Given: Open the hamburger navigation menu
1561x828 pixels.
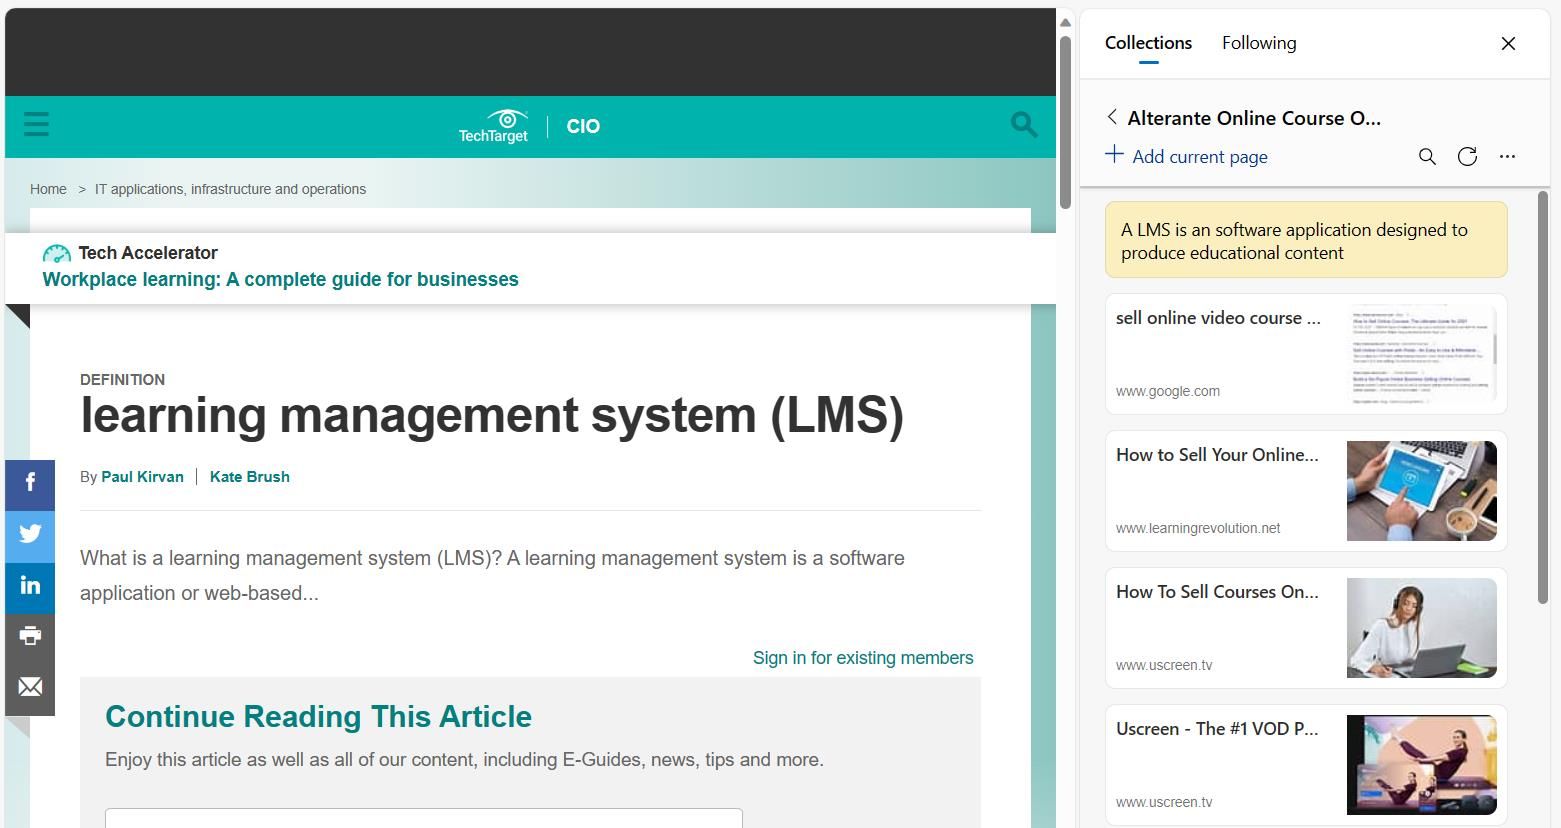Looking at the screenshot, I should click(36, 124).
